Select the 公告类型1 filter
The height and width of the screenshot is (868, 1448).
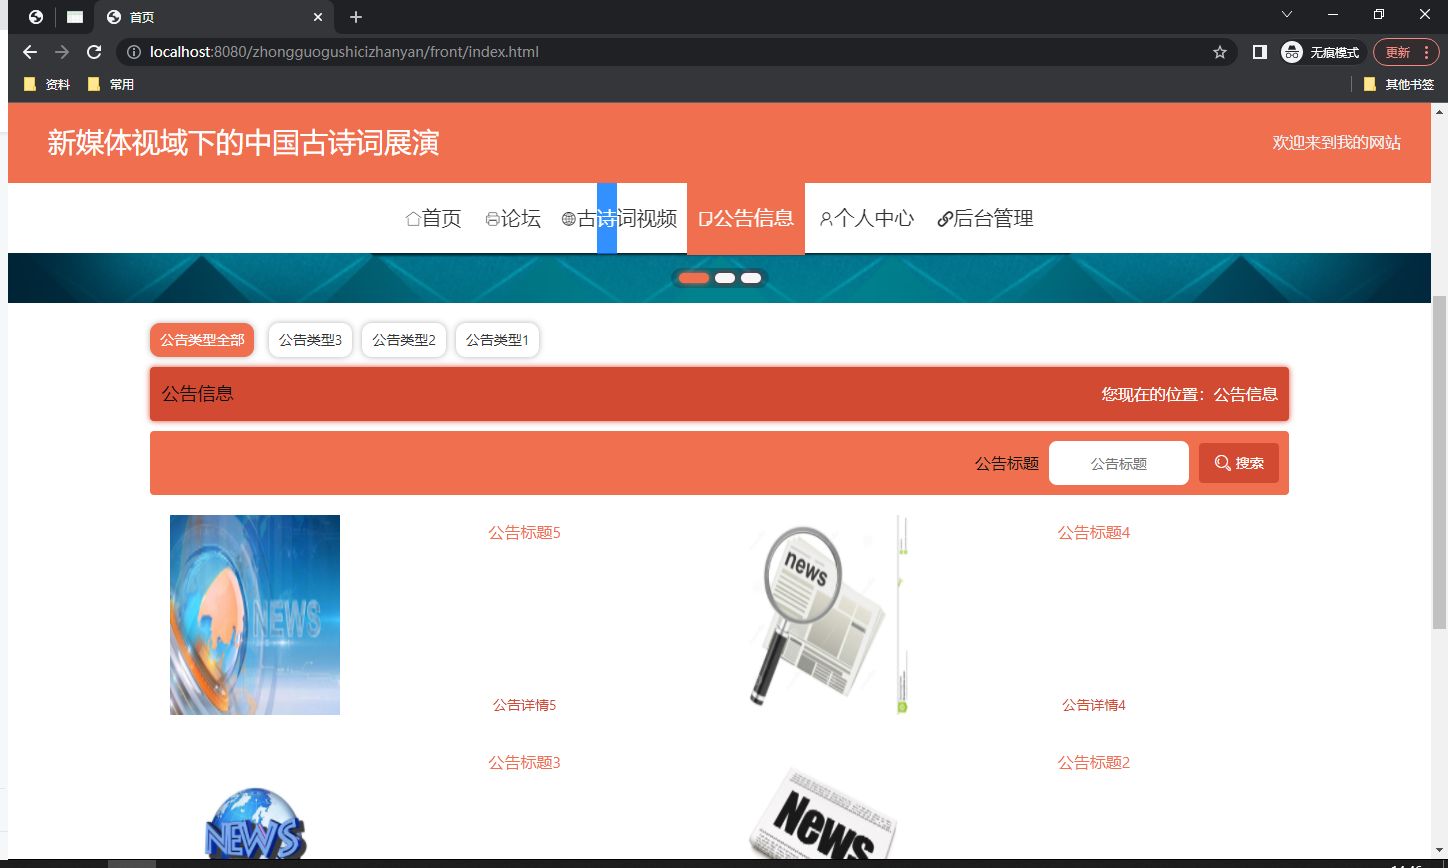497,339
